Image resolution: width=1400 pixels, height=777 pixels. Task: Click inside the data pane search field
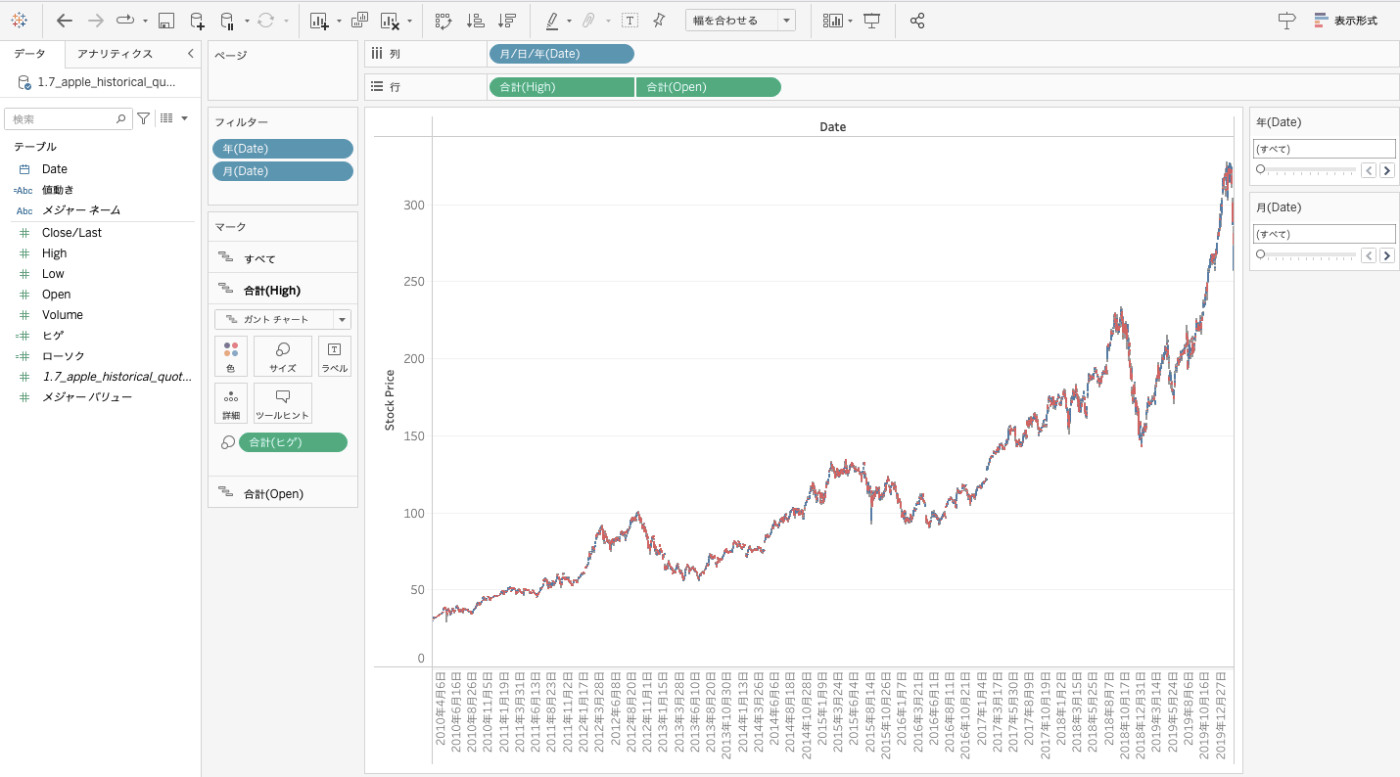point(62,118)
